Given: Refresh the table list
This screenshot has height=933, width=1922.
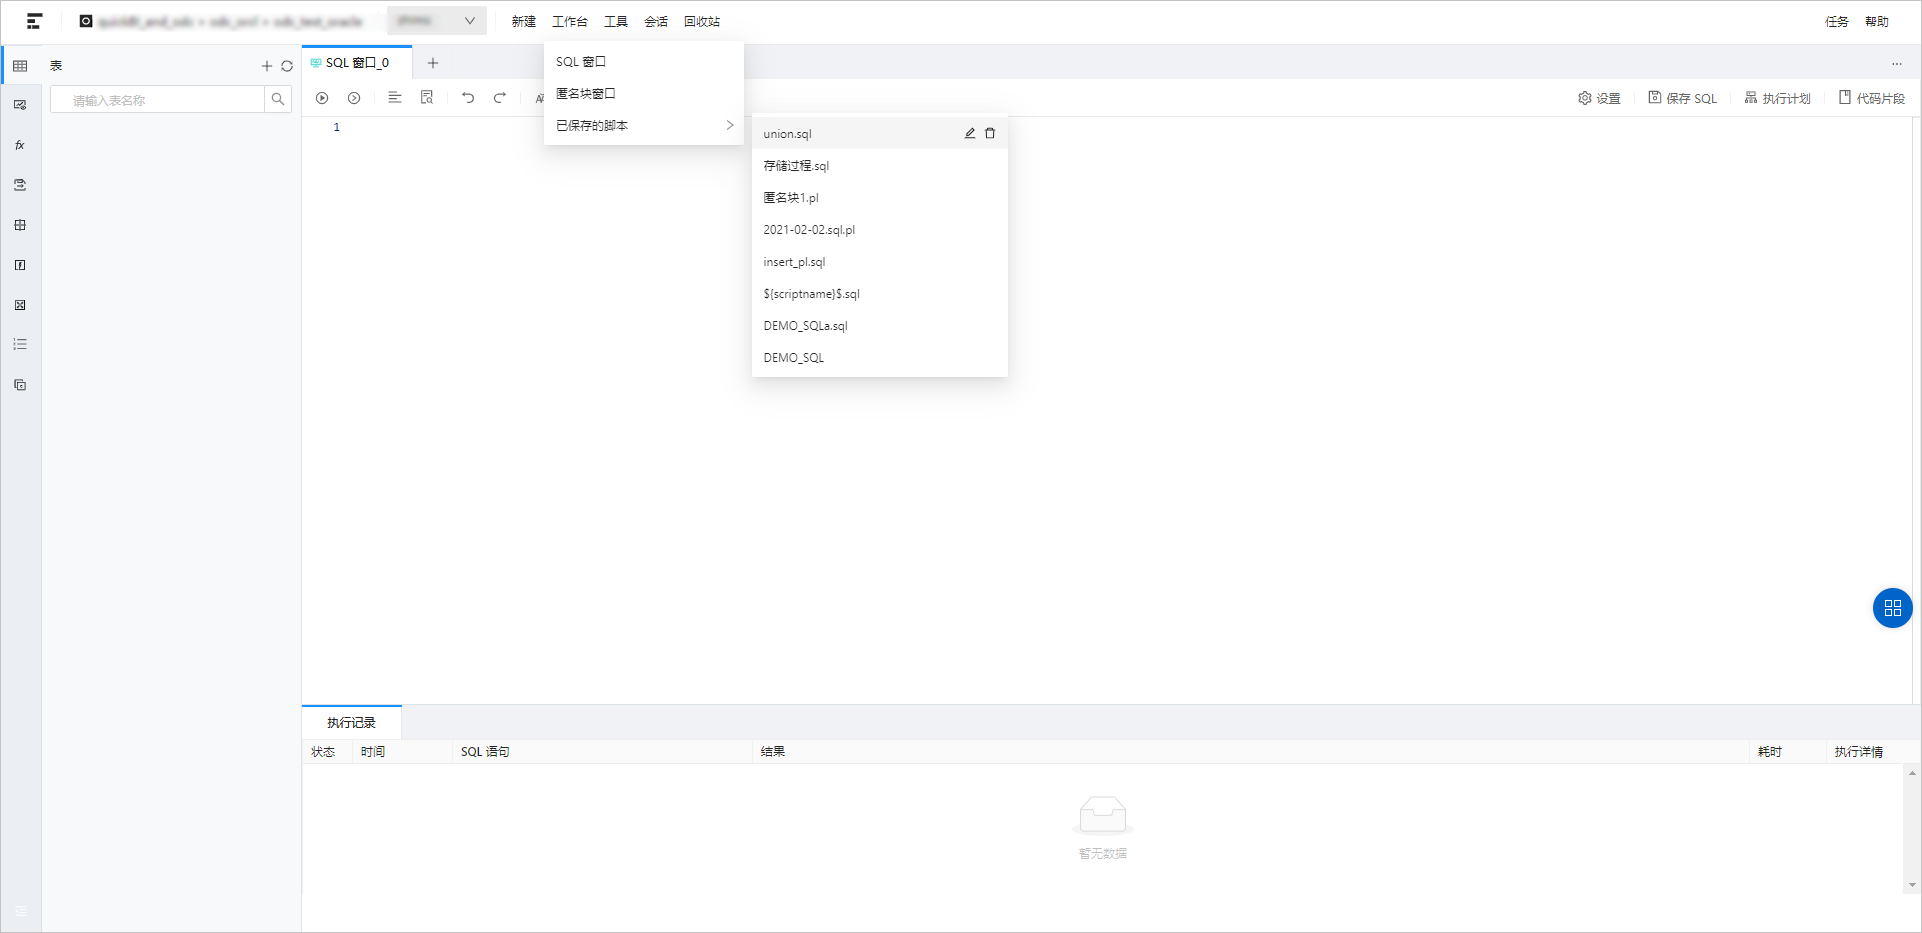Looking at the screenshot, I should tap(287, 66).
